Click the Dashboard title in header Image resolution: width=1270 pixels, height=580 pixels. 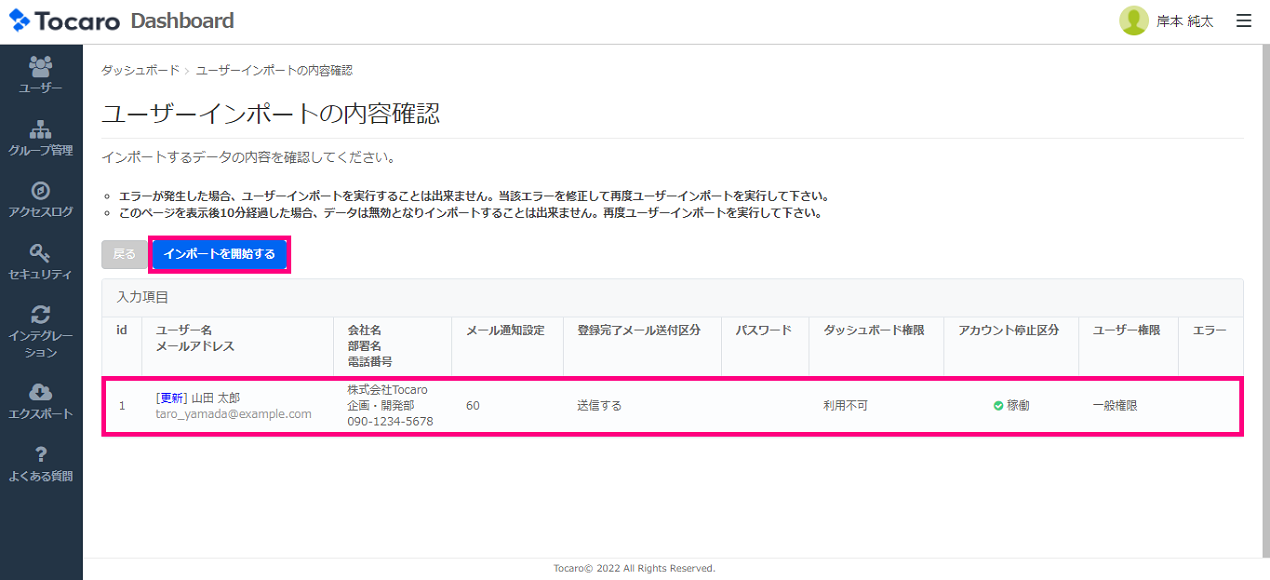[182, 21]
